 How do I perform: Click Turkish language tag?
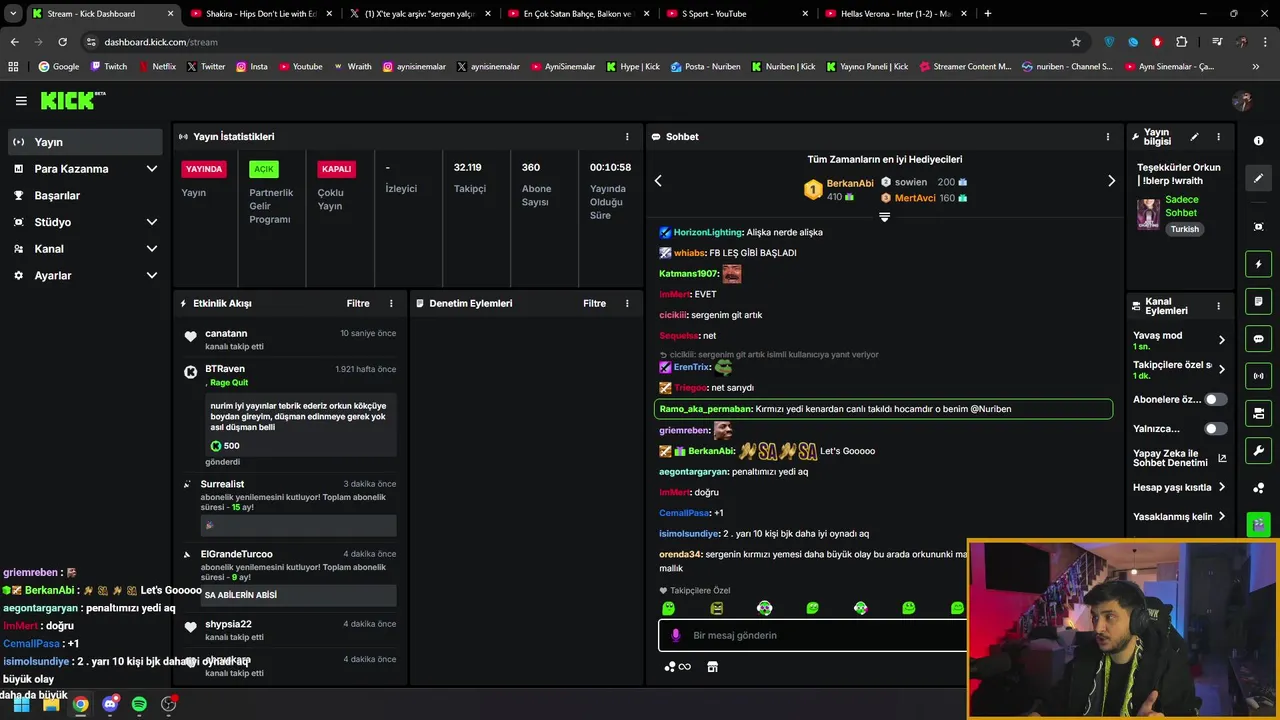[x=1184, y=229]
